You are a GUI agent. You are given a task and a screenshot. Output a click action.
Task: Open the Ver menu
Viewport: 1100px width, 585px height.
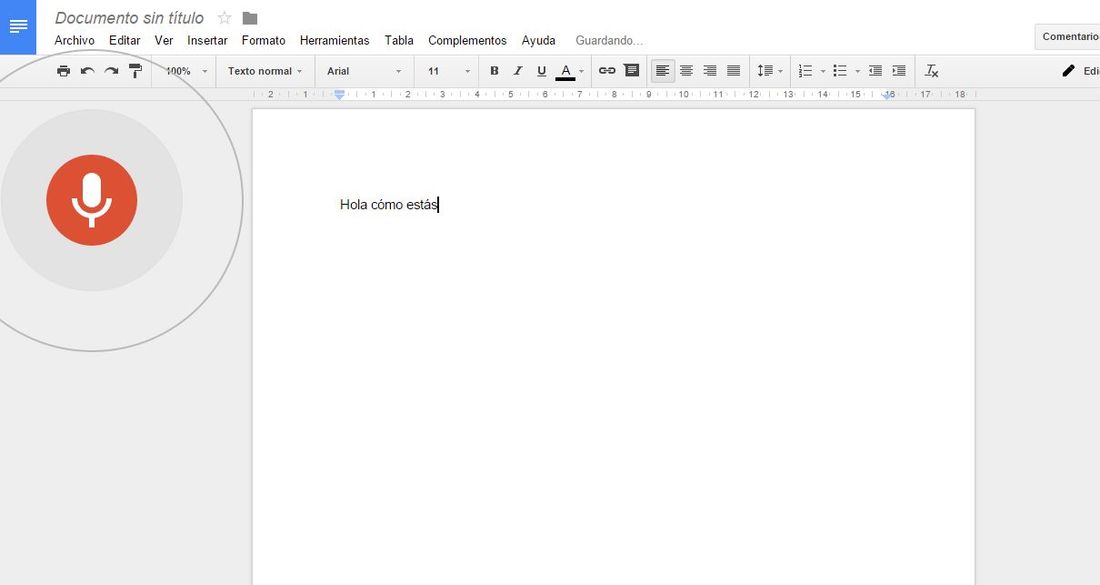point(163,41)
